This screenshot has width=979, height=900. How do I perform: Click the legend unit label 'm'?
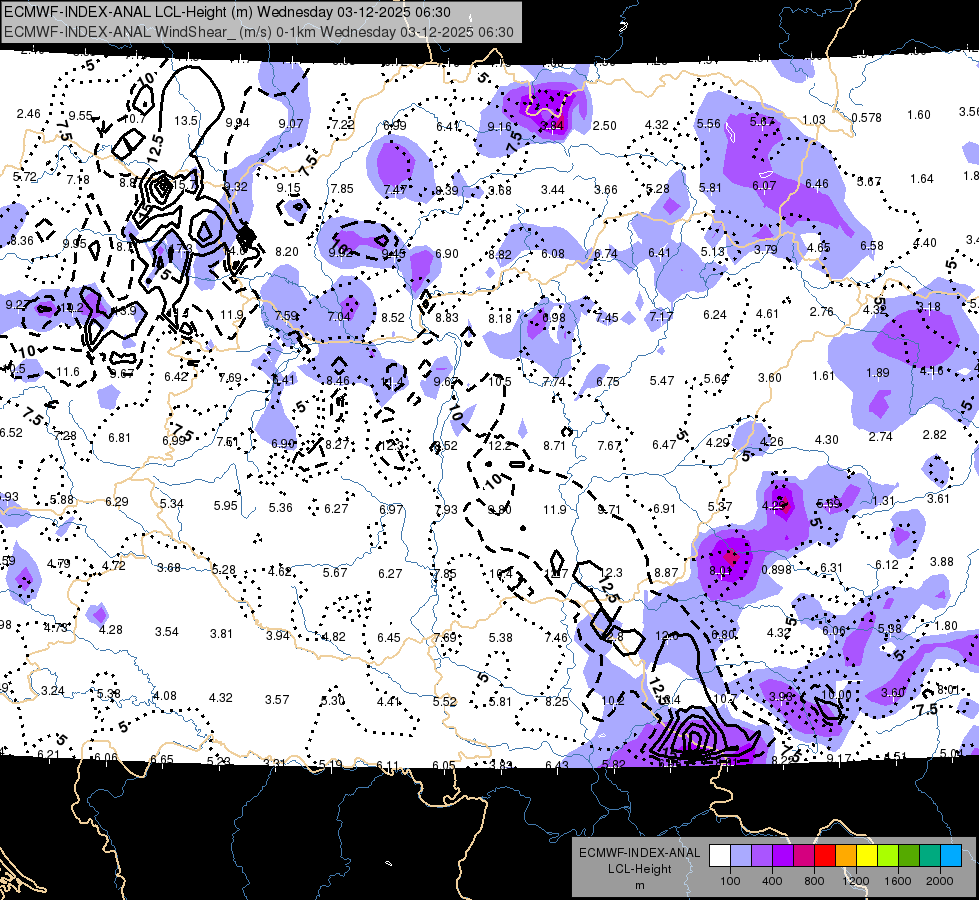tap(639, 885)
